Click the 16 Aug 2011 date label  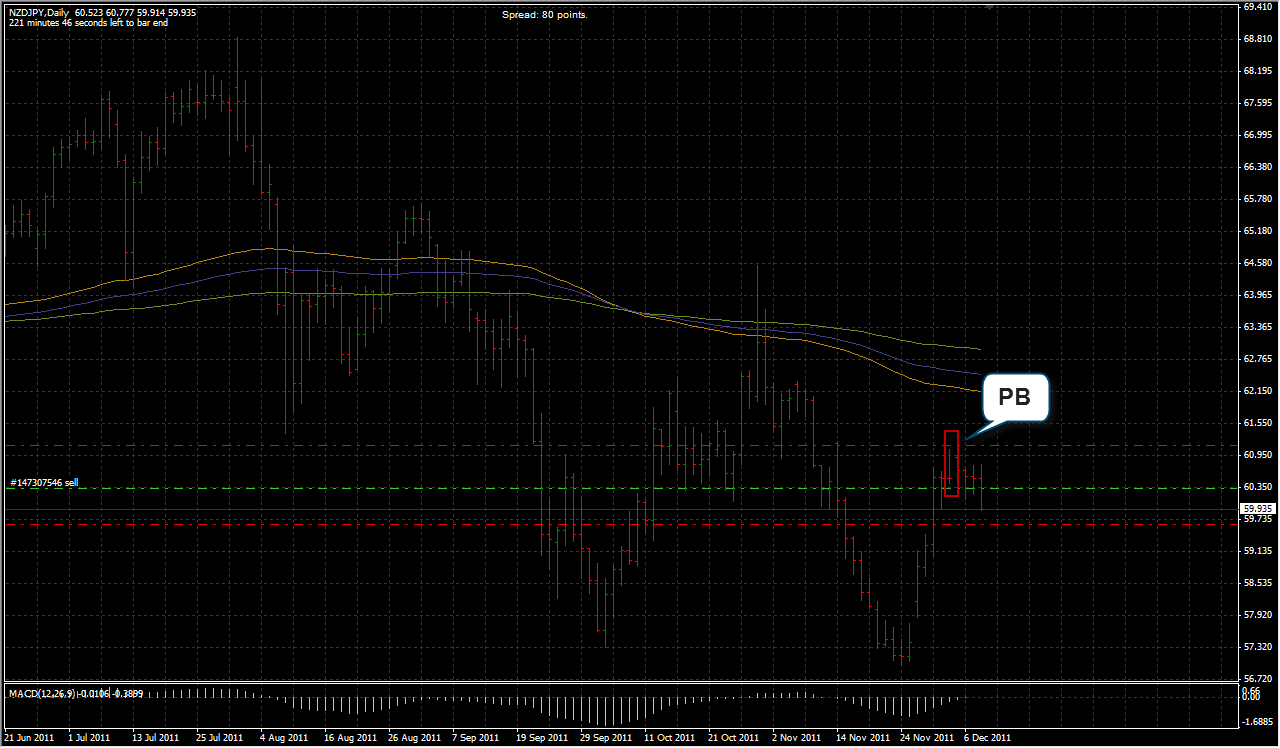(x=350, y=738)
